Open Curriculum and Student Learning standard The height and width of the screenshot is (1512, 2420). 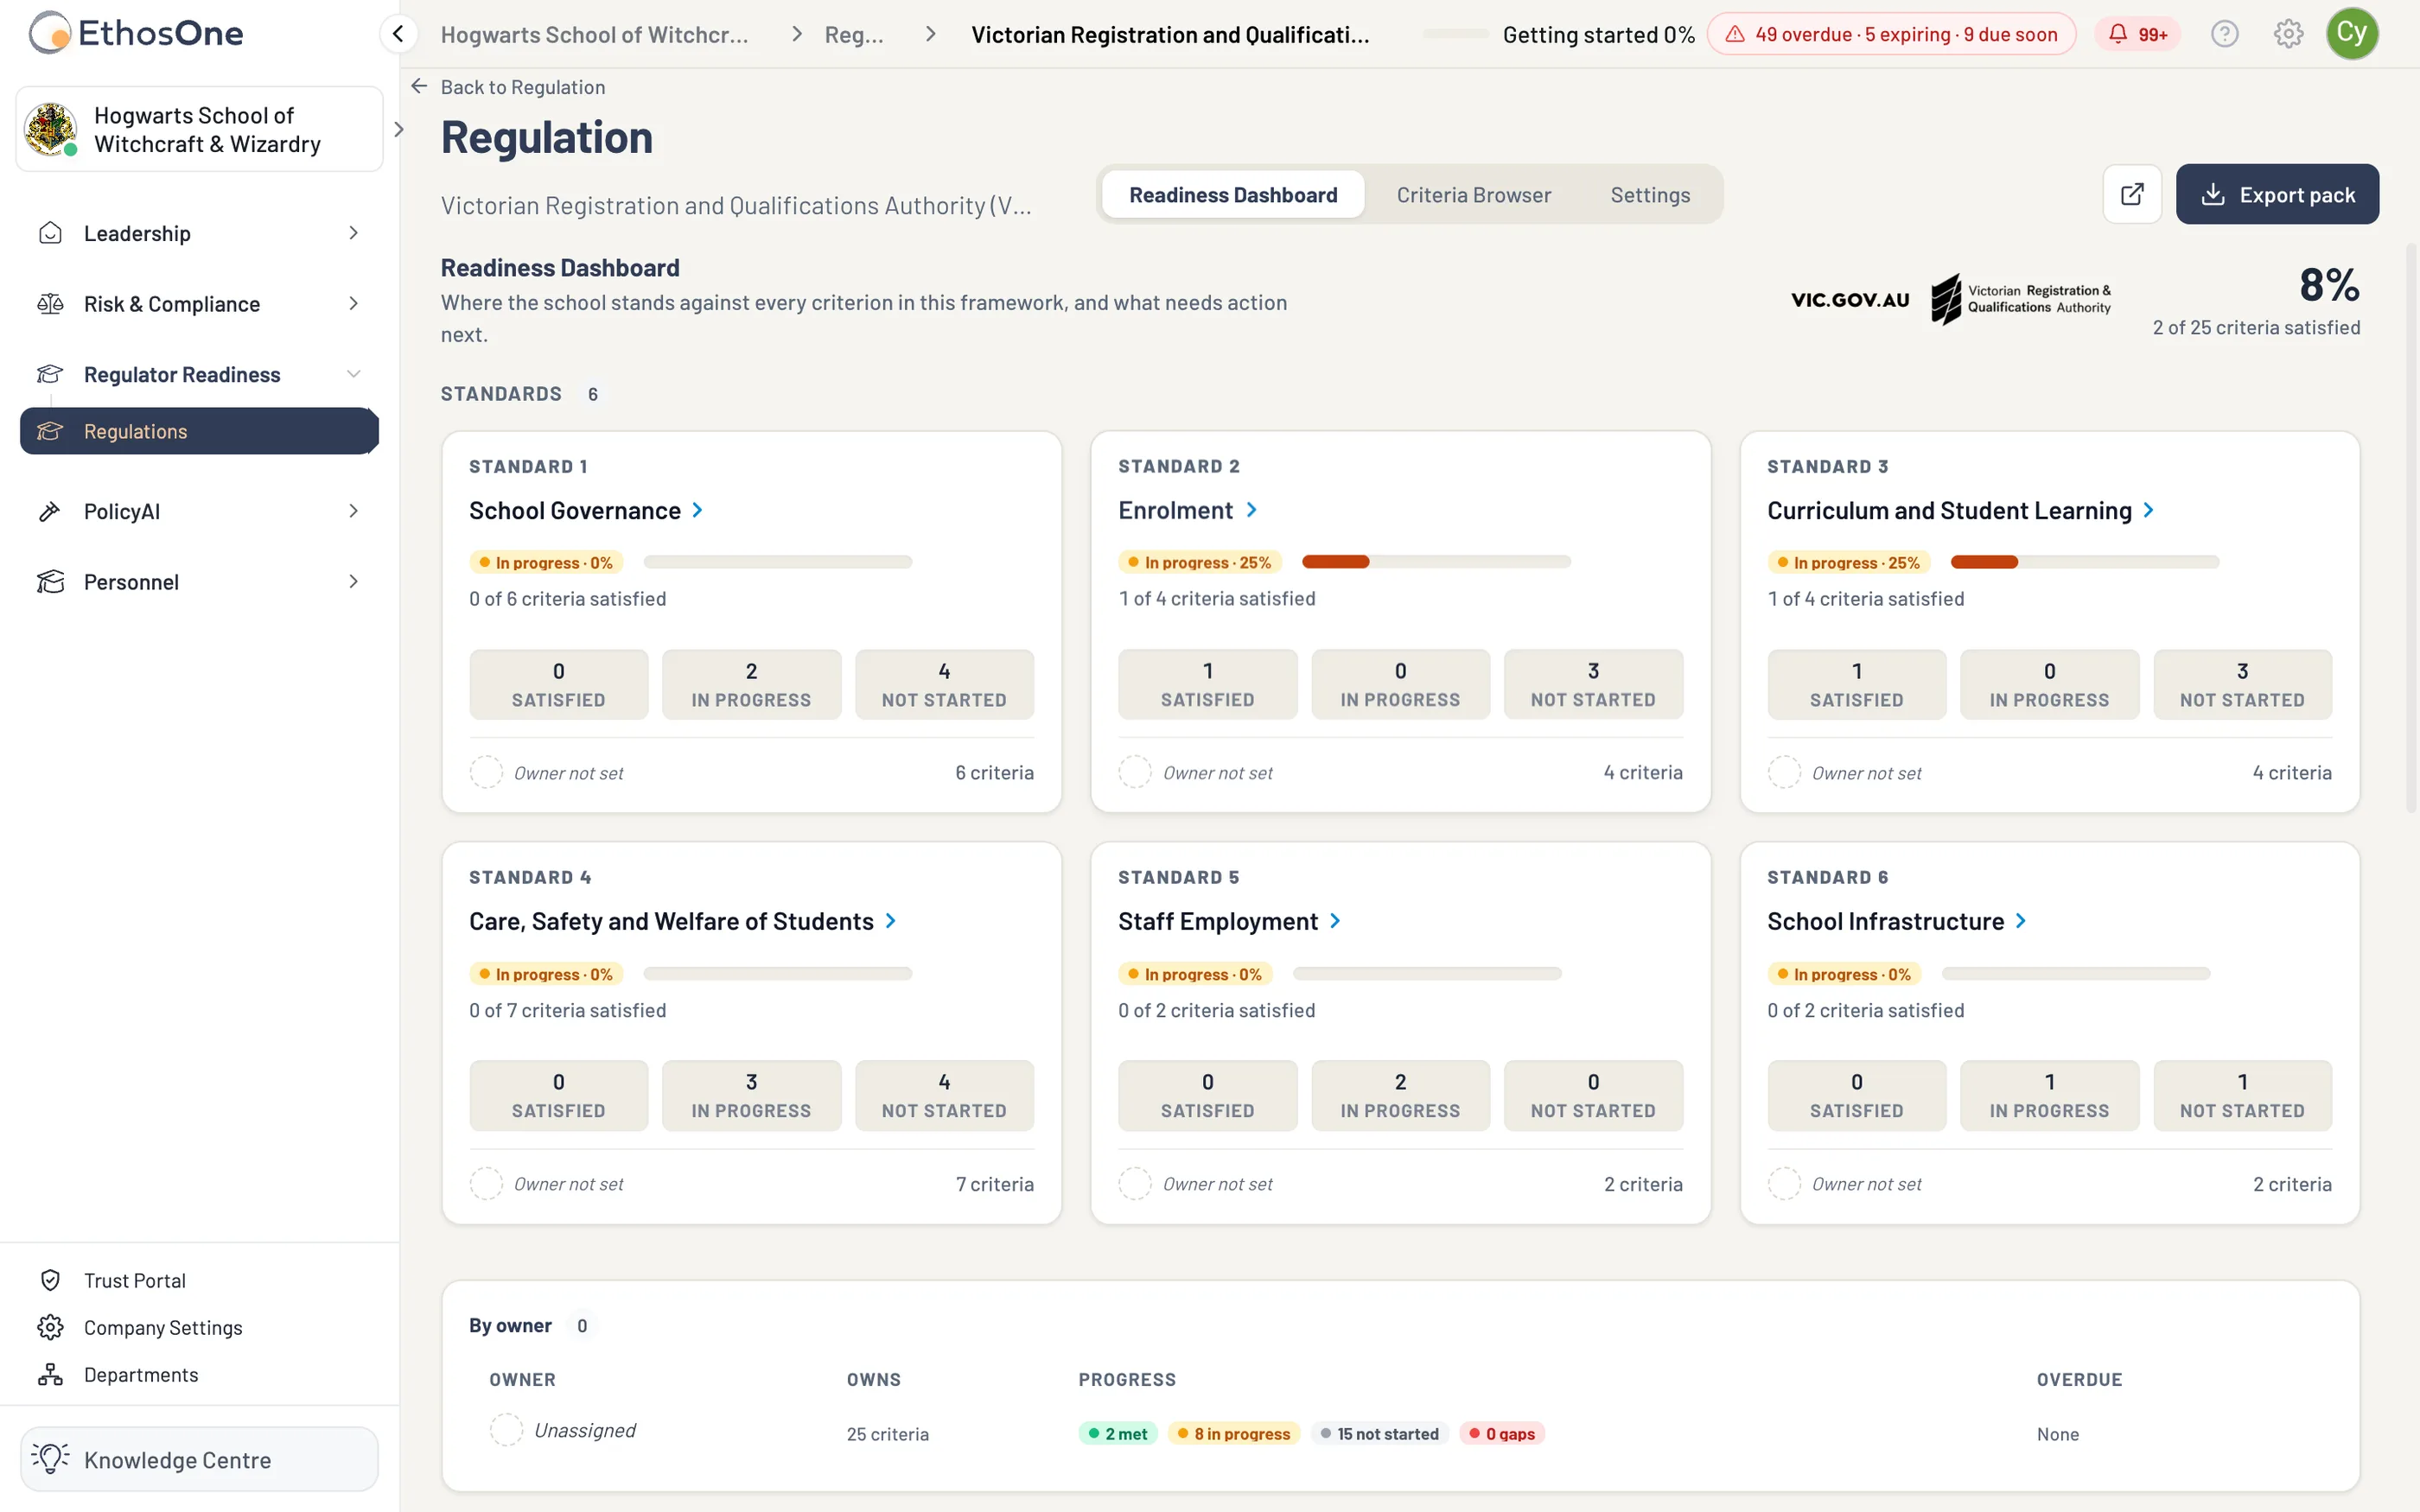click(1960, 511)
